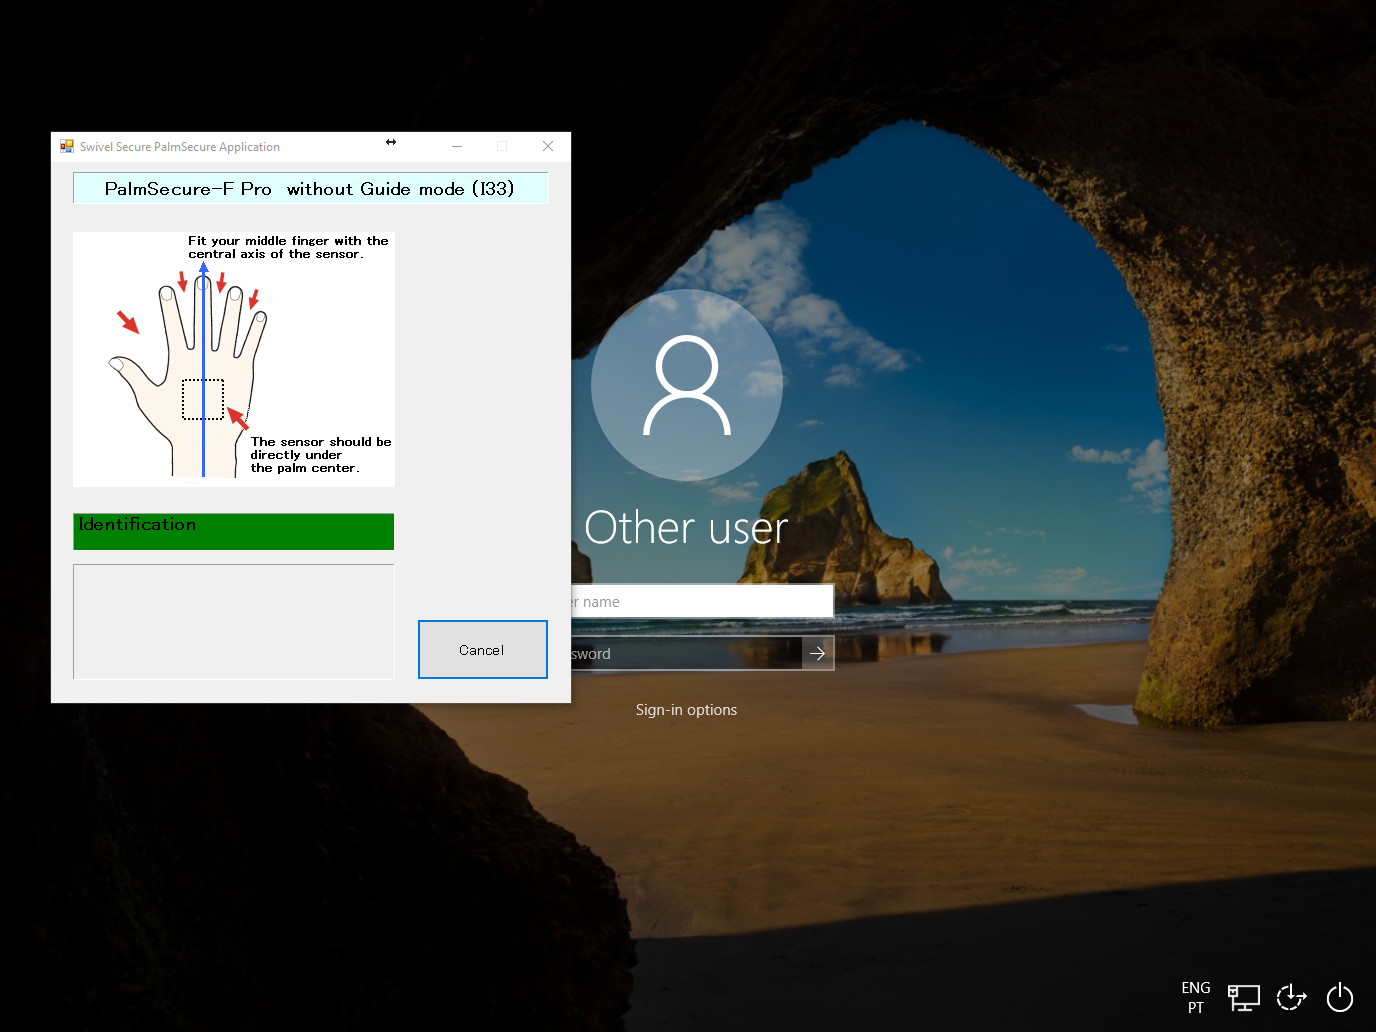Click the network status icon at bottom right

1243,997
